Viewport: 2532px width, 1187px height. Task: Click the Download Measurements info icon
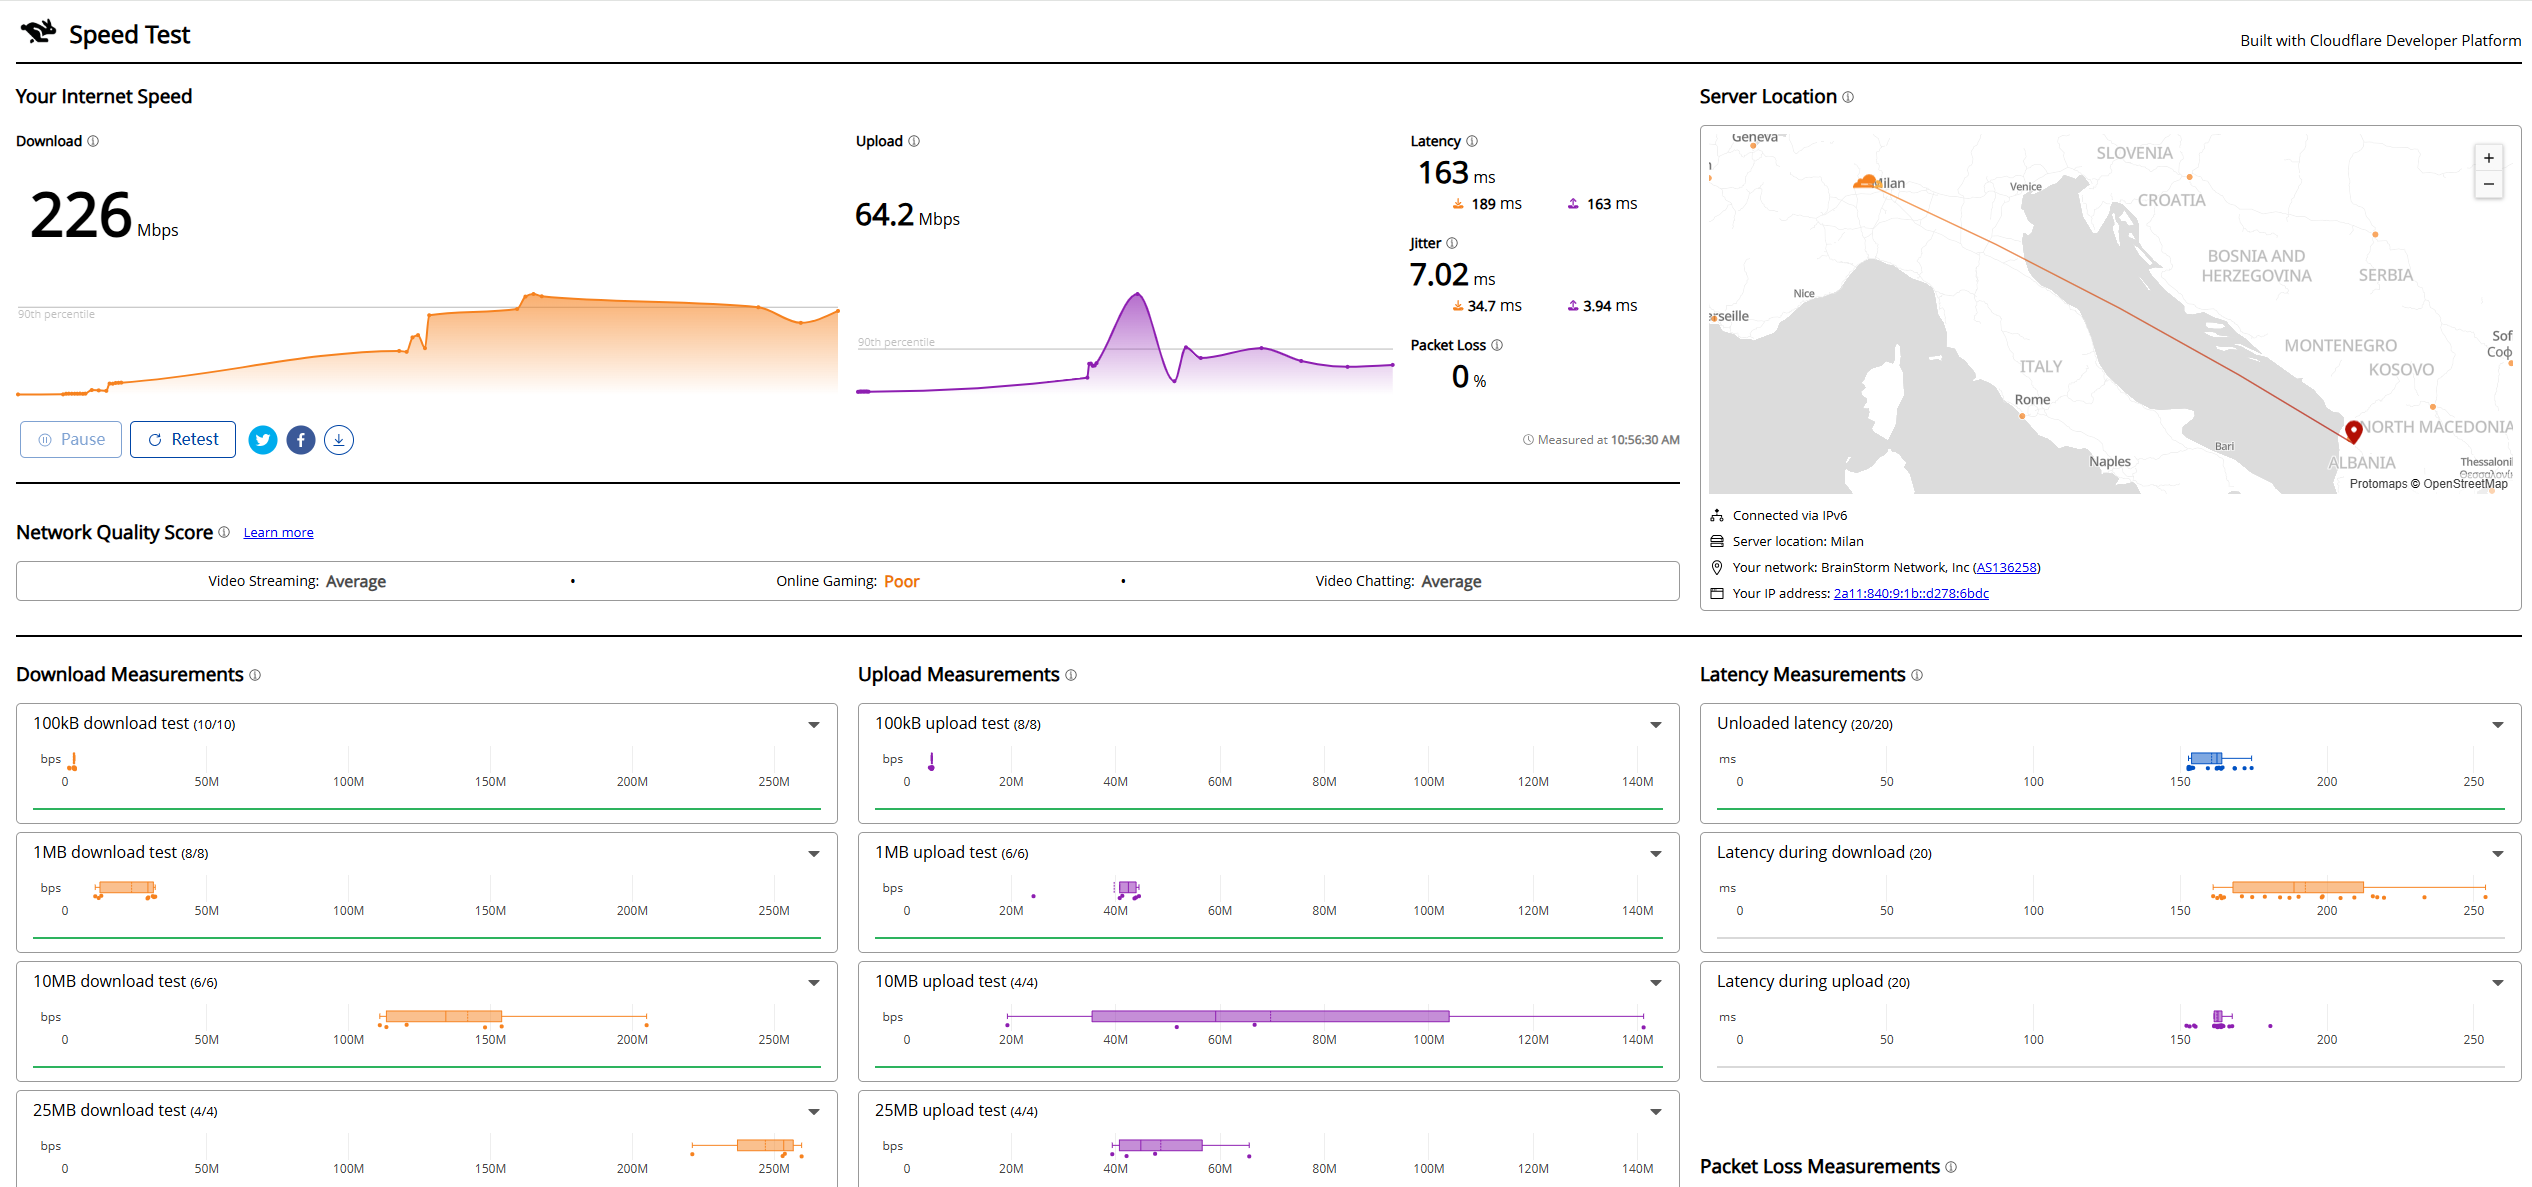(255, 675)
